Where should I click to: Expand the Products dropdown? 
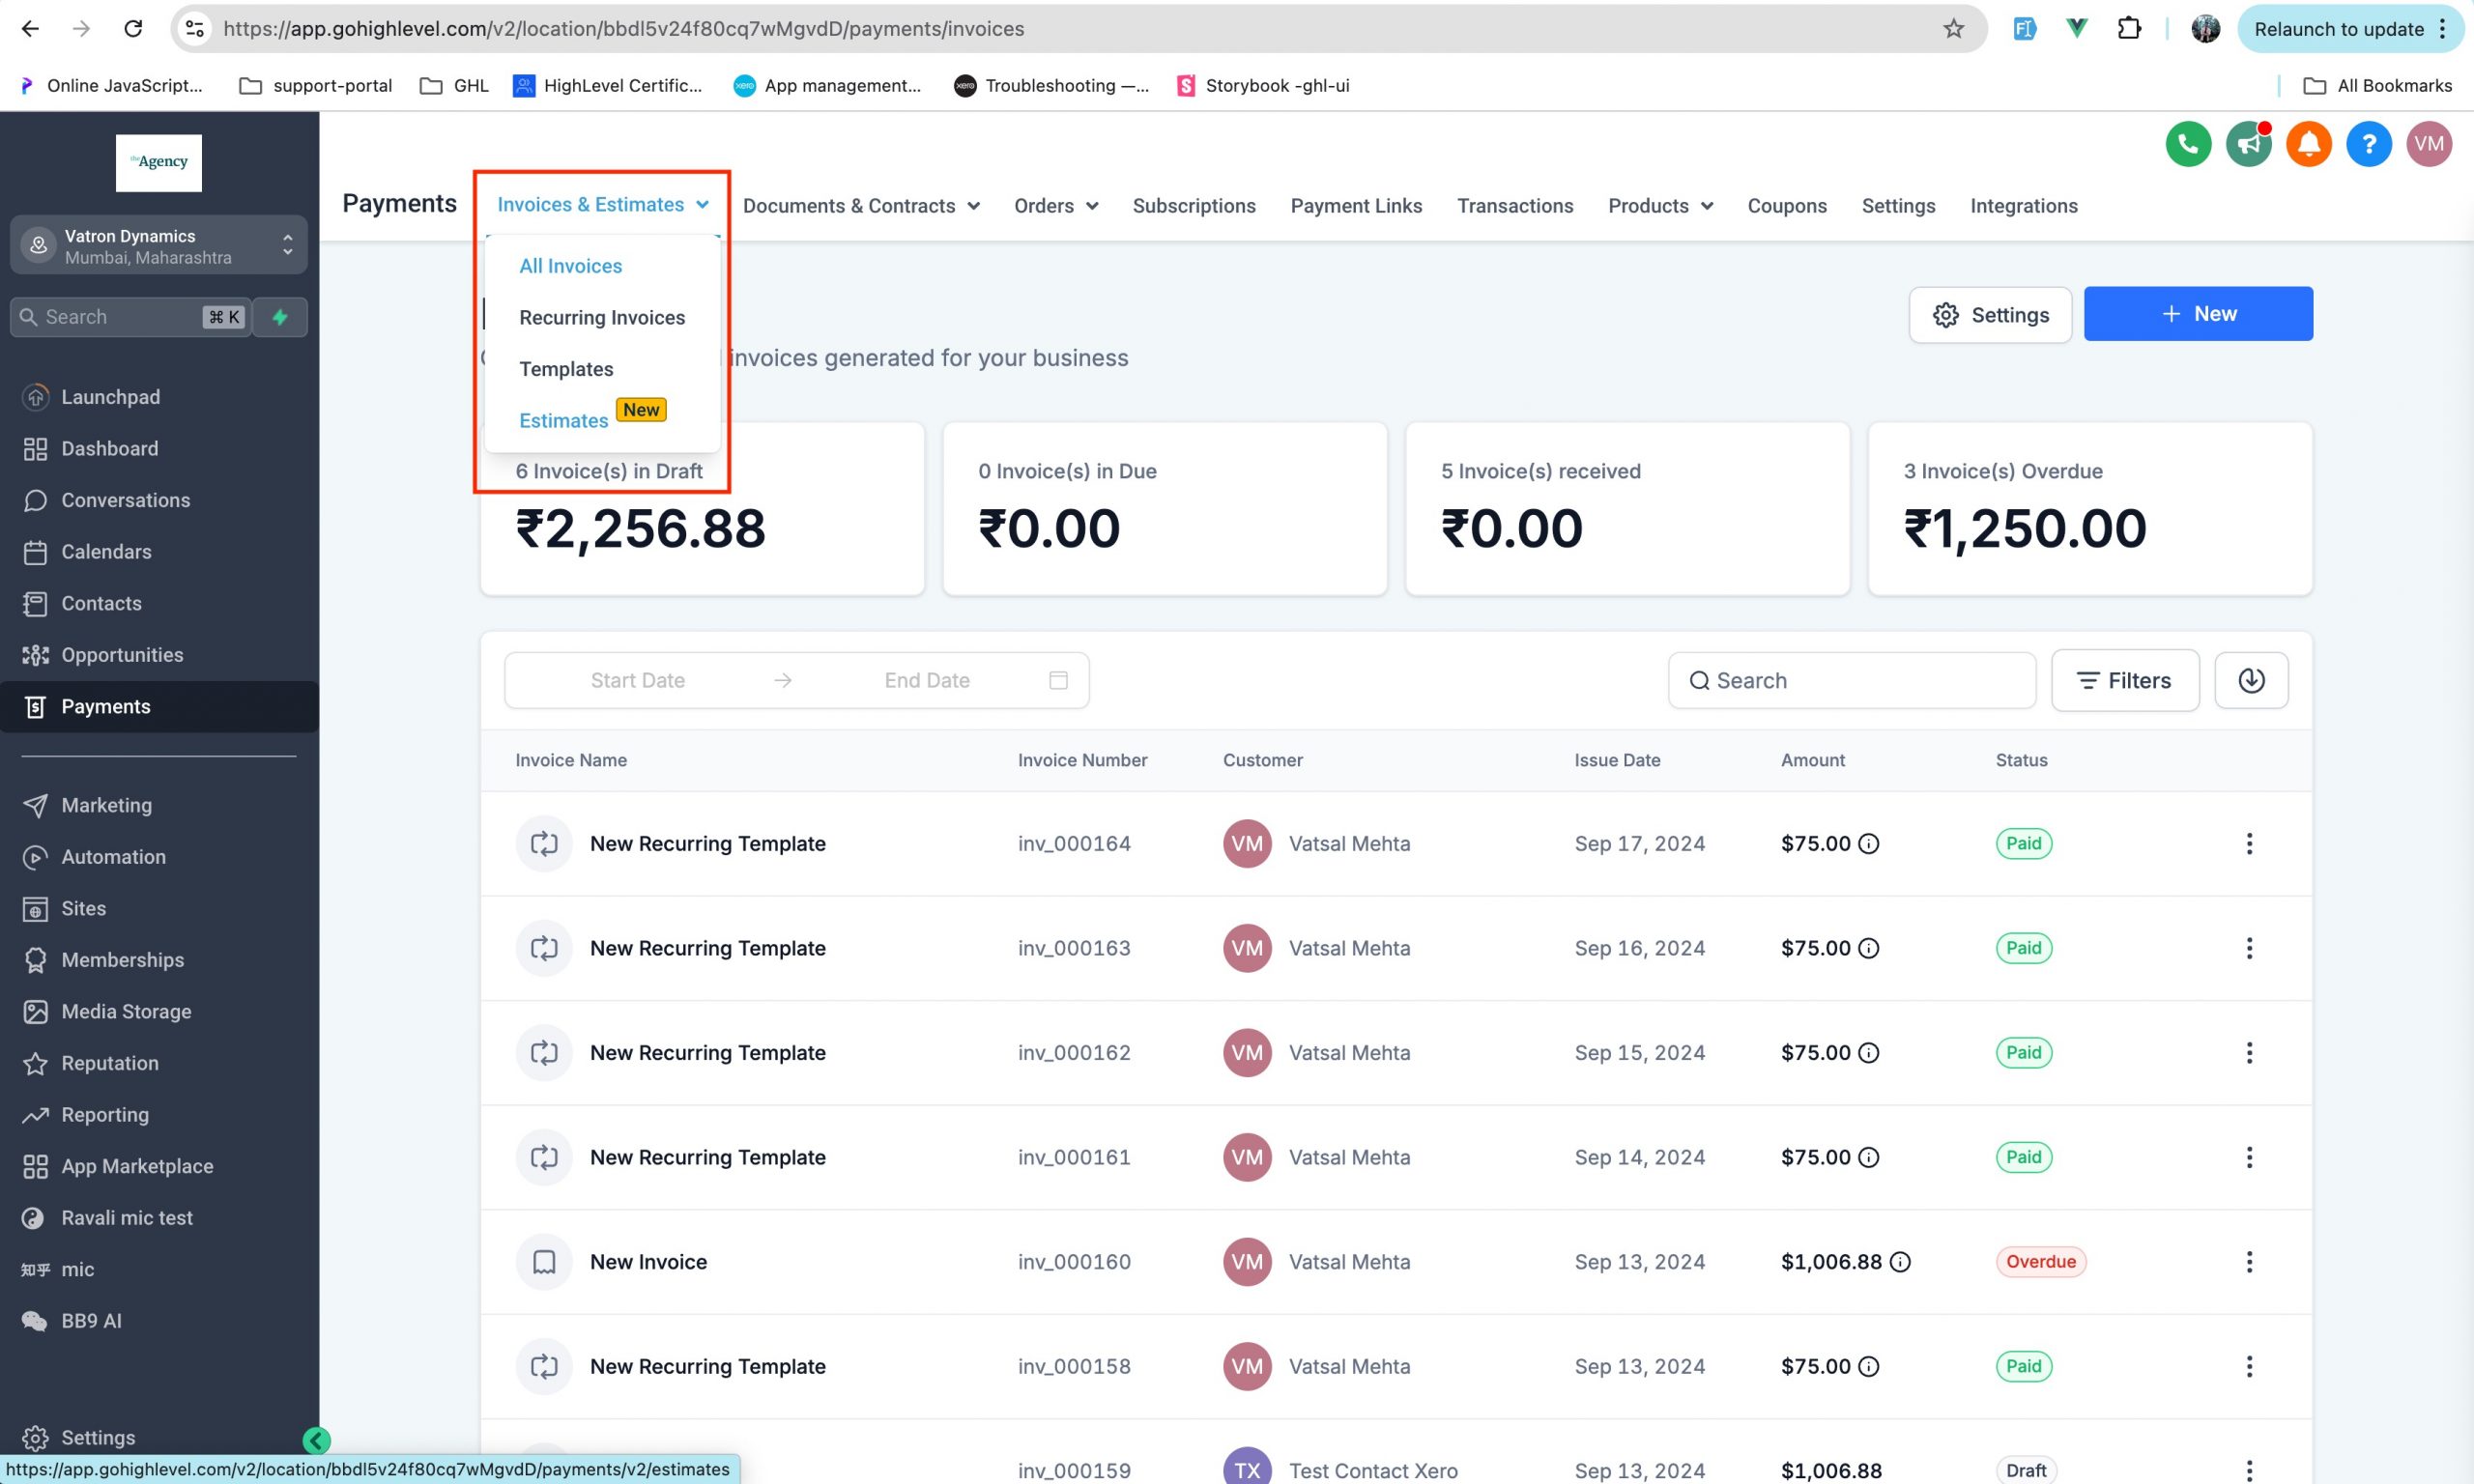(1659, 205)
